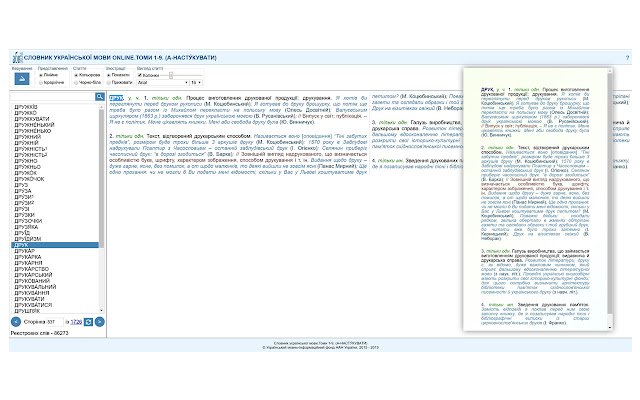The image size is (640, 400).
Task: Select the word 'ДРУЖОК' in list
Action: tap(25, 173)
